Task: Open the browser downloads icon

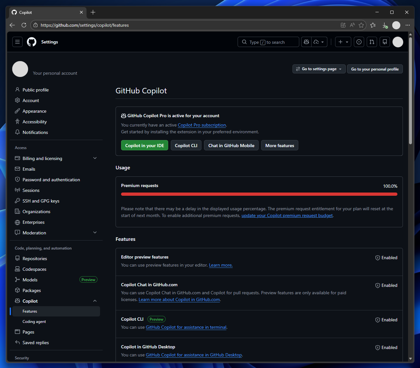Action: (385, 25)
